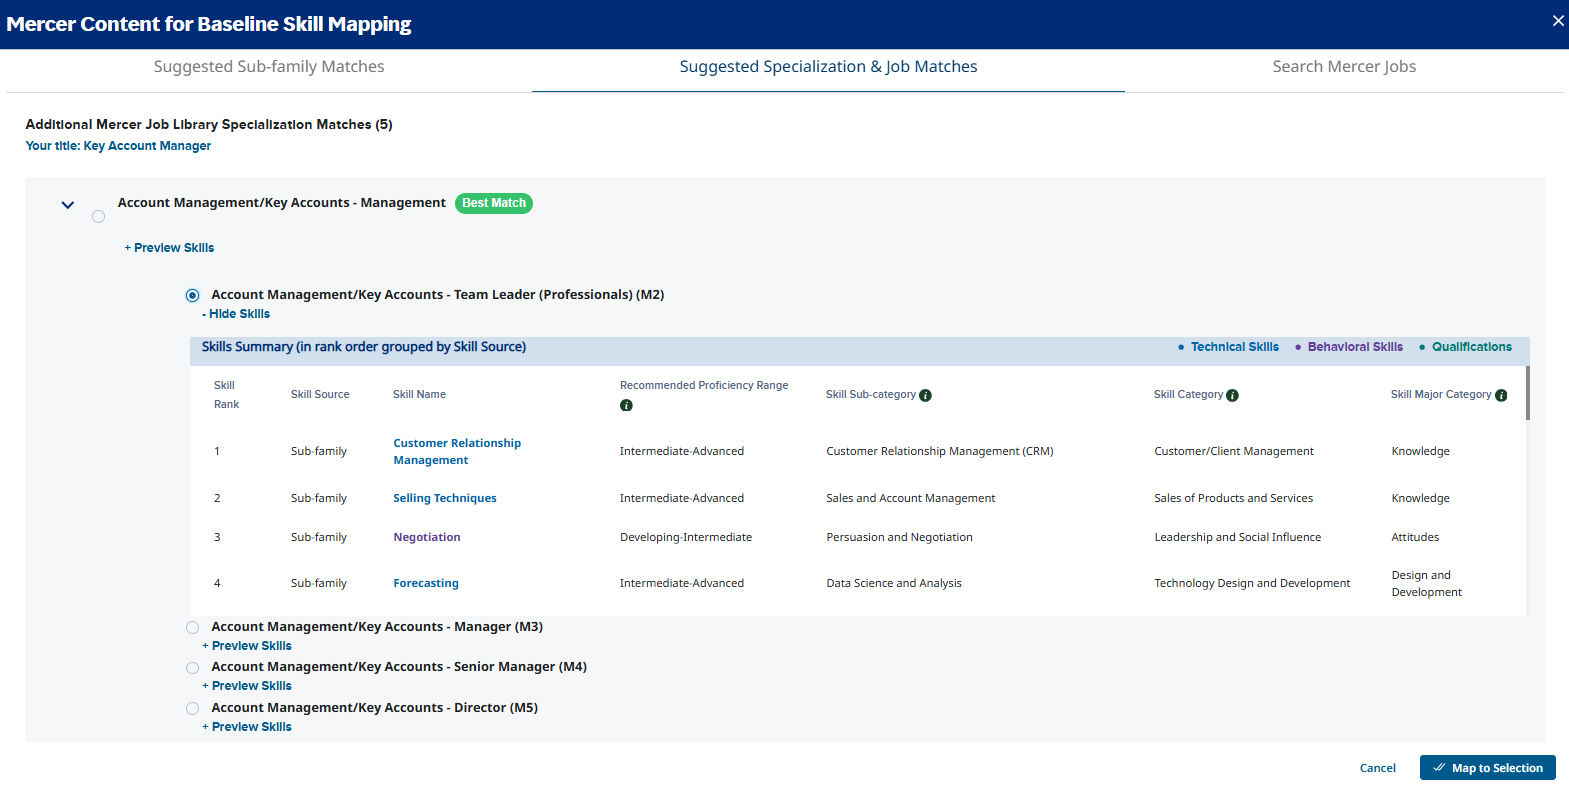Click the Technology Design and Development cell

click(x=1252, y=583)
